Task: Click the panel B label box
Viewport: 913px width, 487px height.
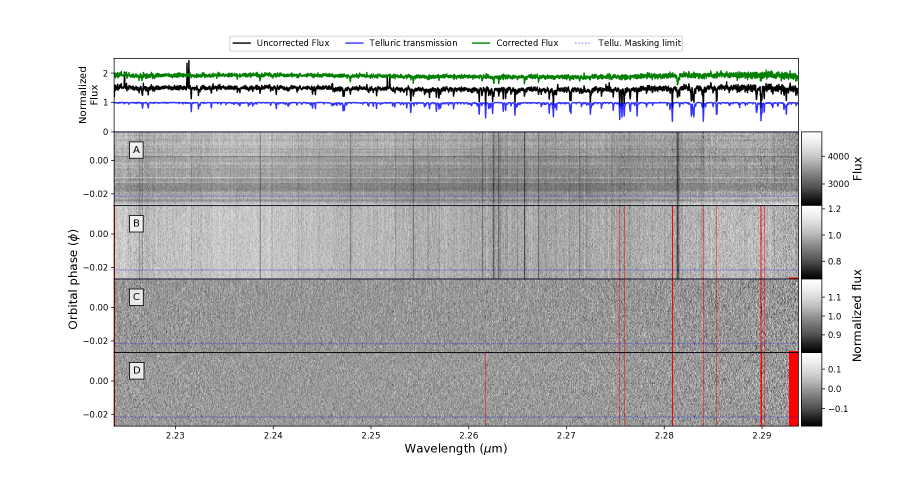Action: [x=136, y=223]
